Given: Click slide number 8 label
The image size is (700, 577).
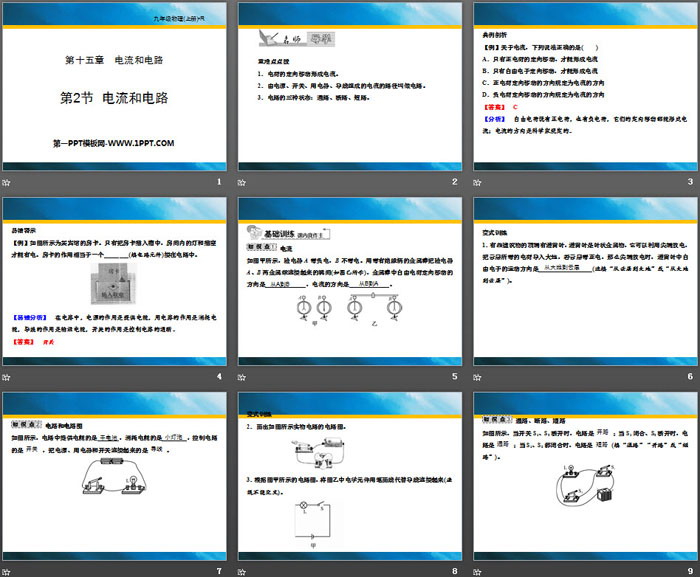Looking at the screenshot, I should tap(454, 571).
